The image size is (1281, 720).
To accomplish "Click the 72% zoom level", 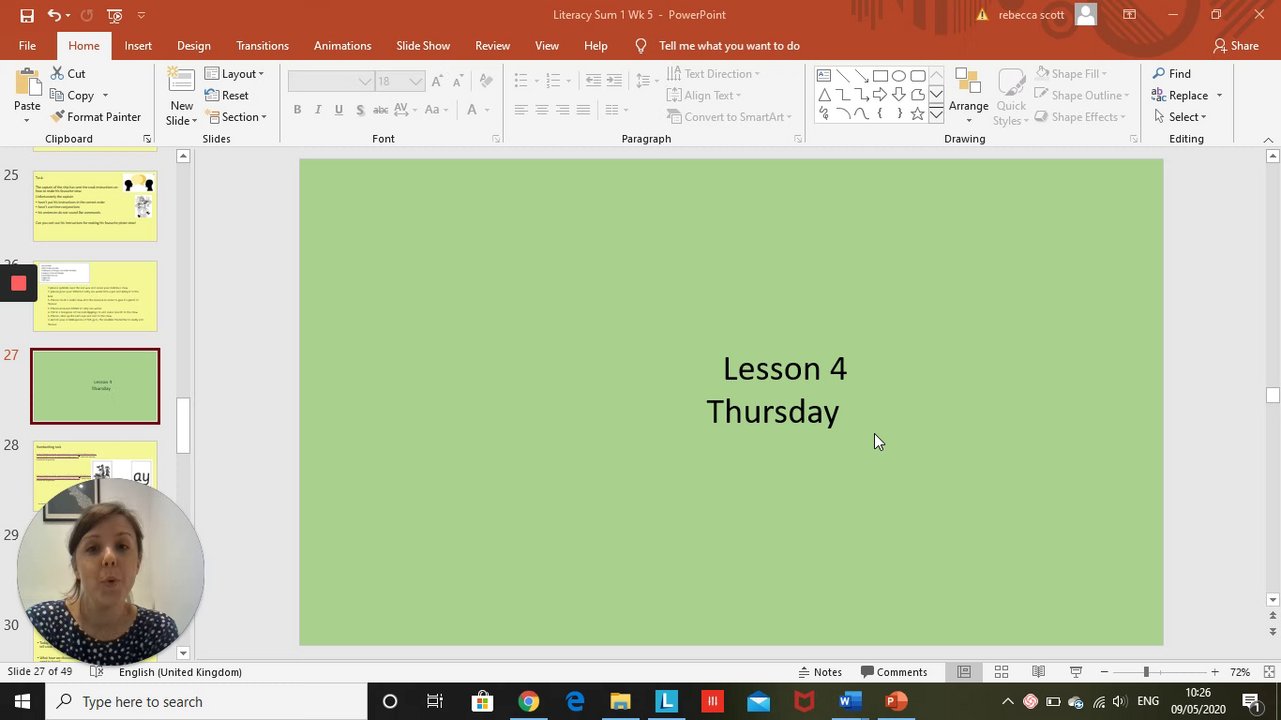I will 1240,672.
